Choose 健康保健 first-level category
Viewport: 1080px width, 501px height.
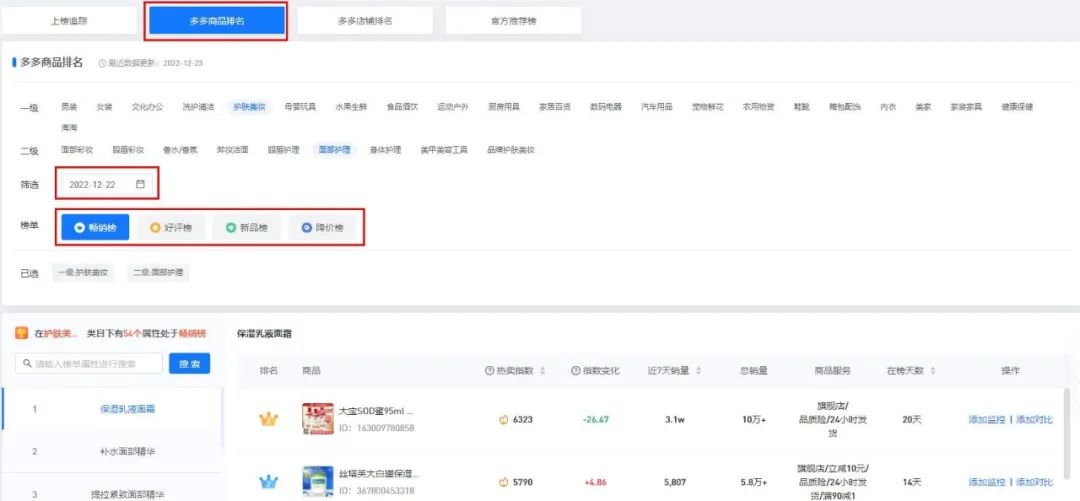[x=1017, y=107]
